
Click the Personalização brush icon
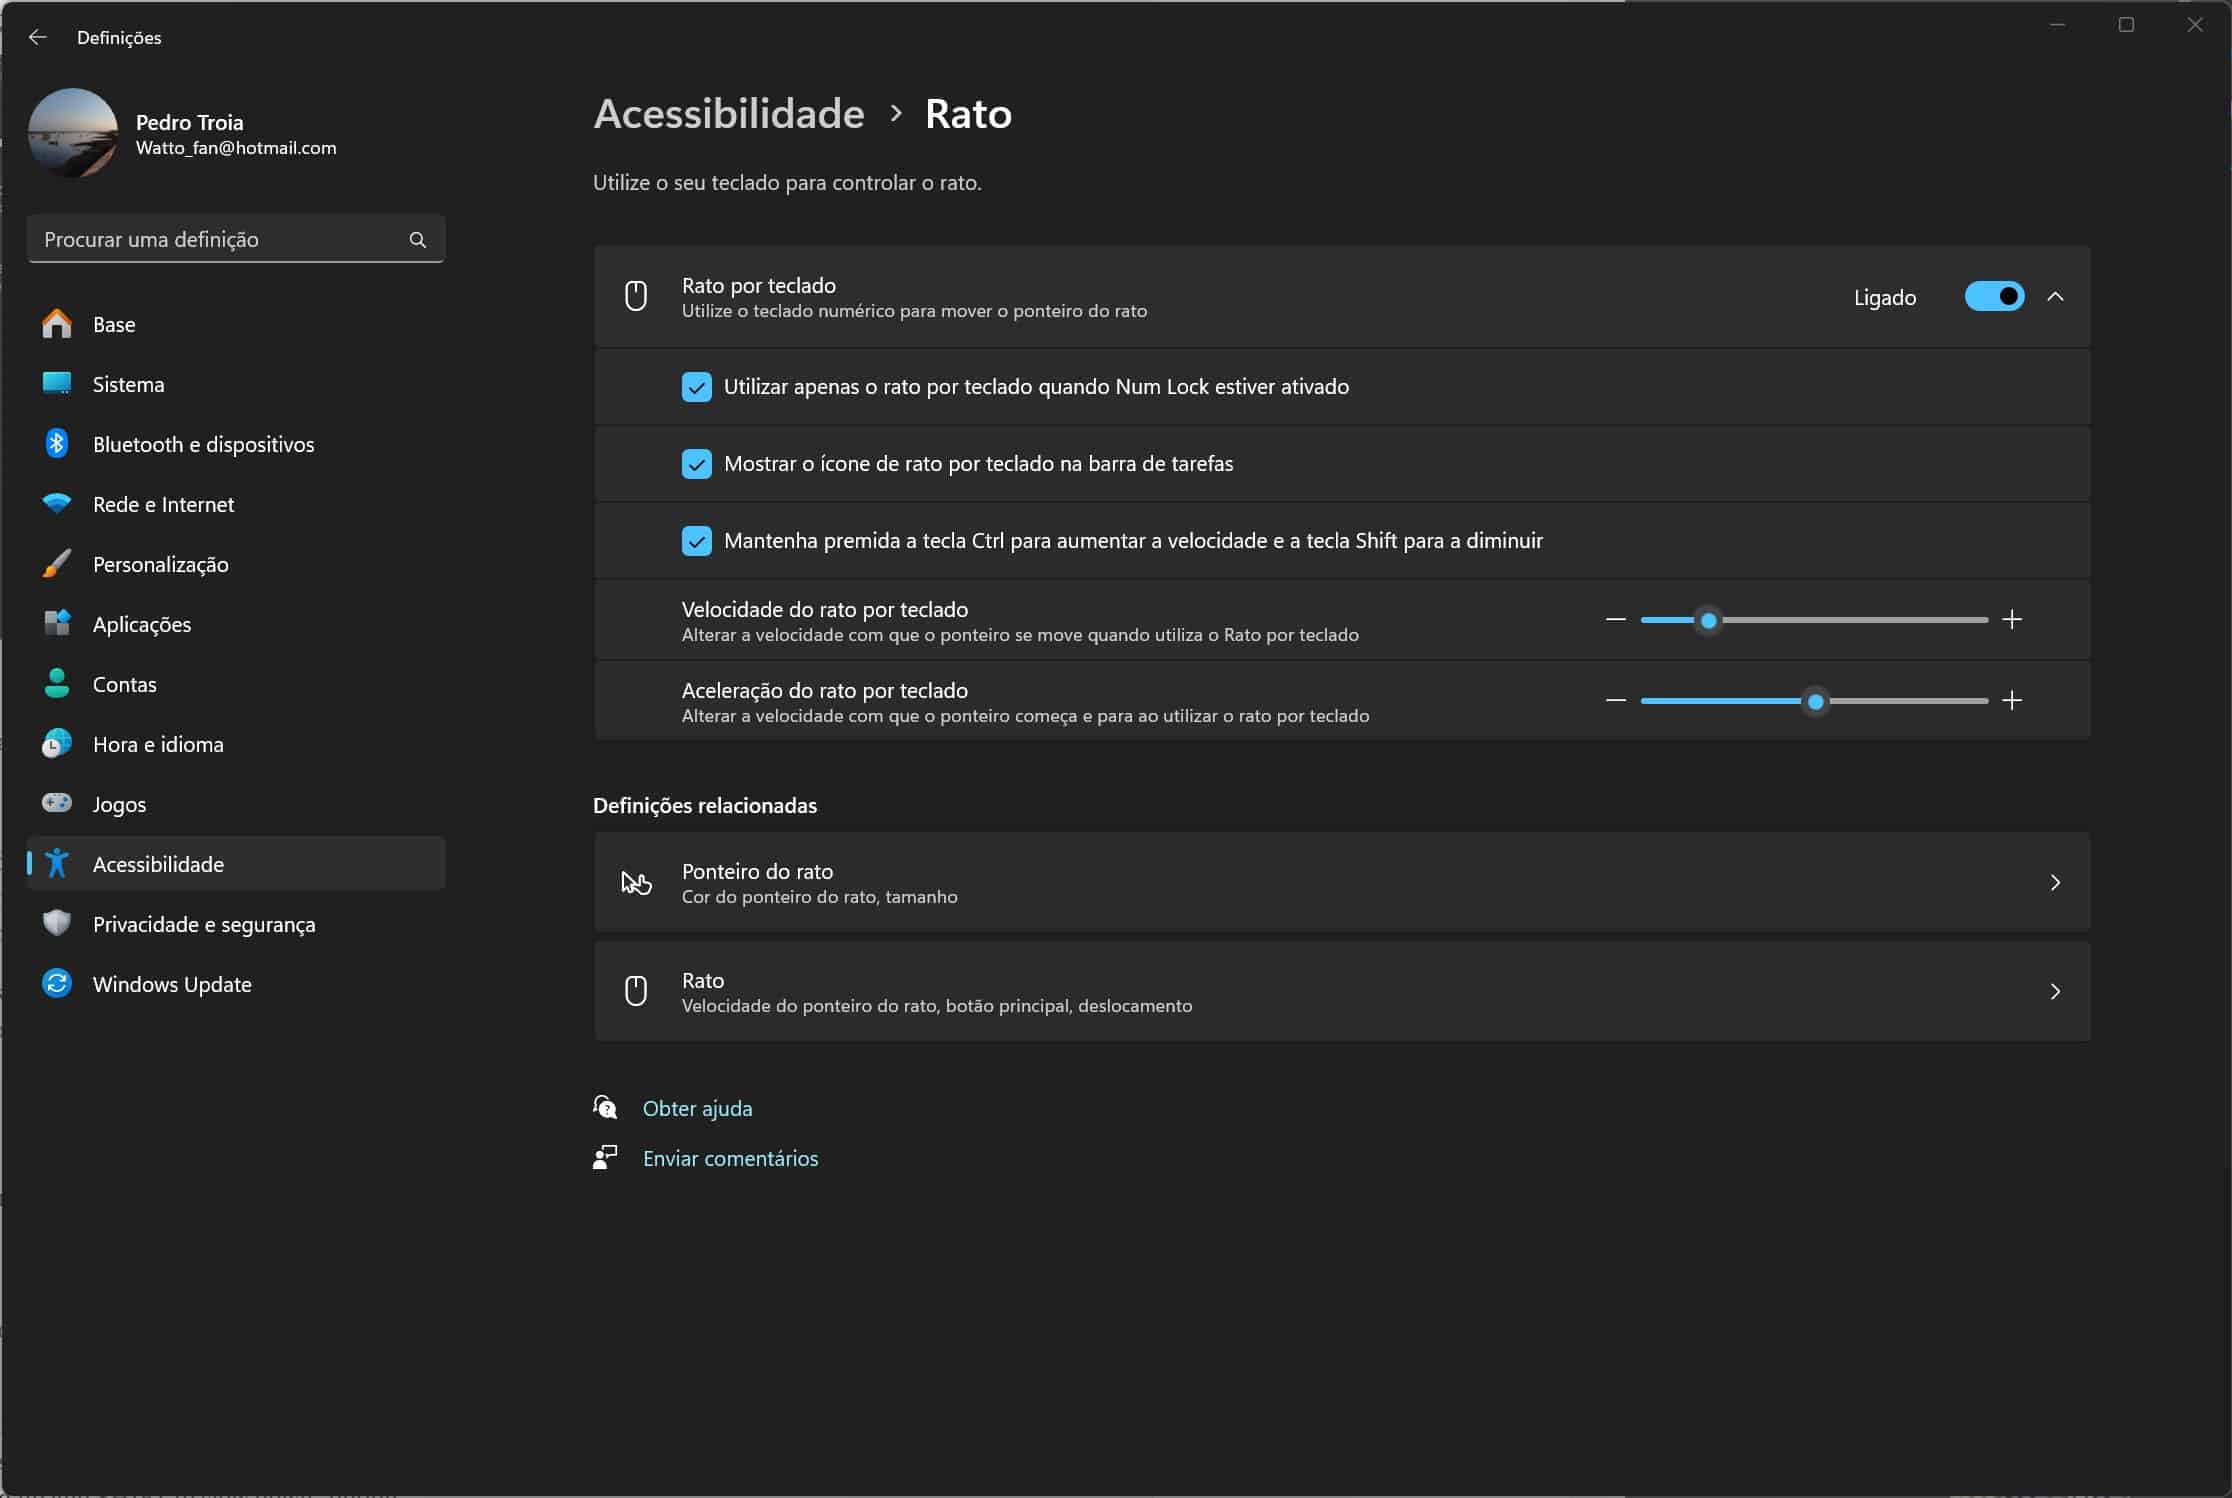pos(57,564)
